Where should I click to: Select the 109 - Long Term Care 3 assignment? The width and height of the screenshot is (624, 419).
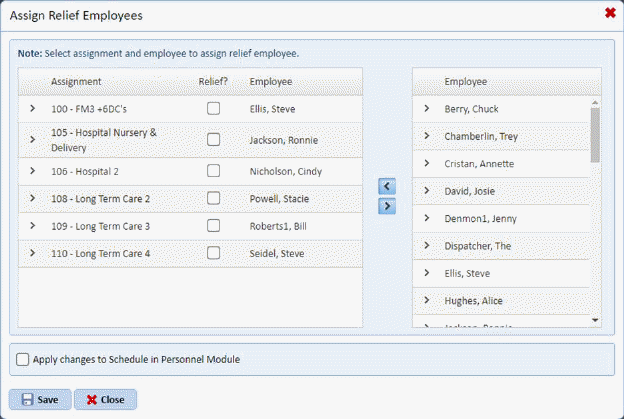point(100,226)
